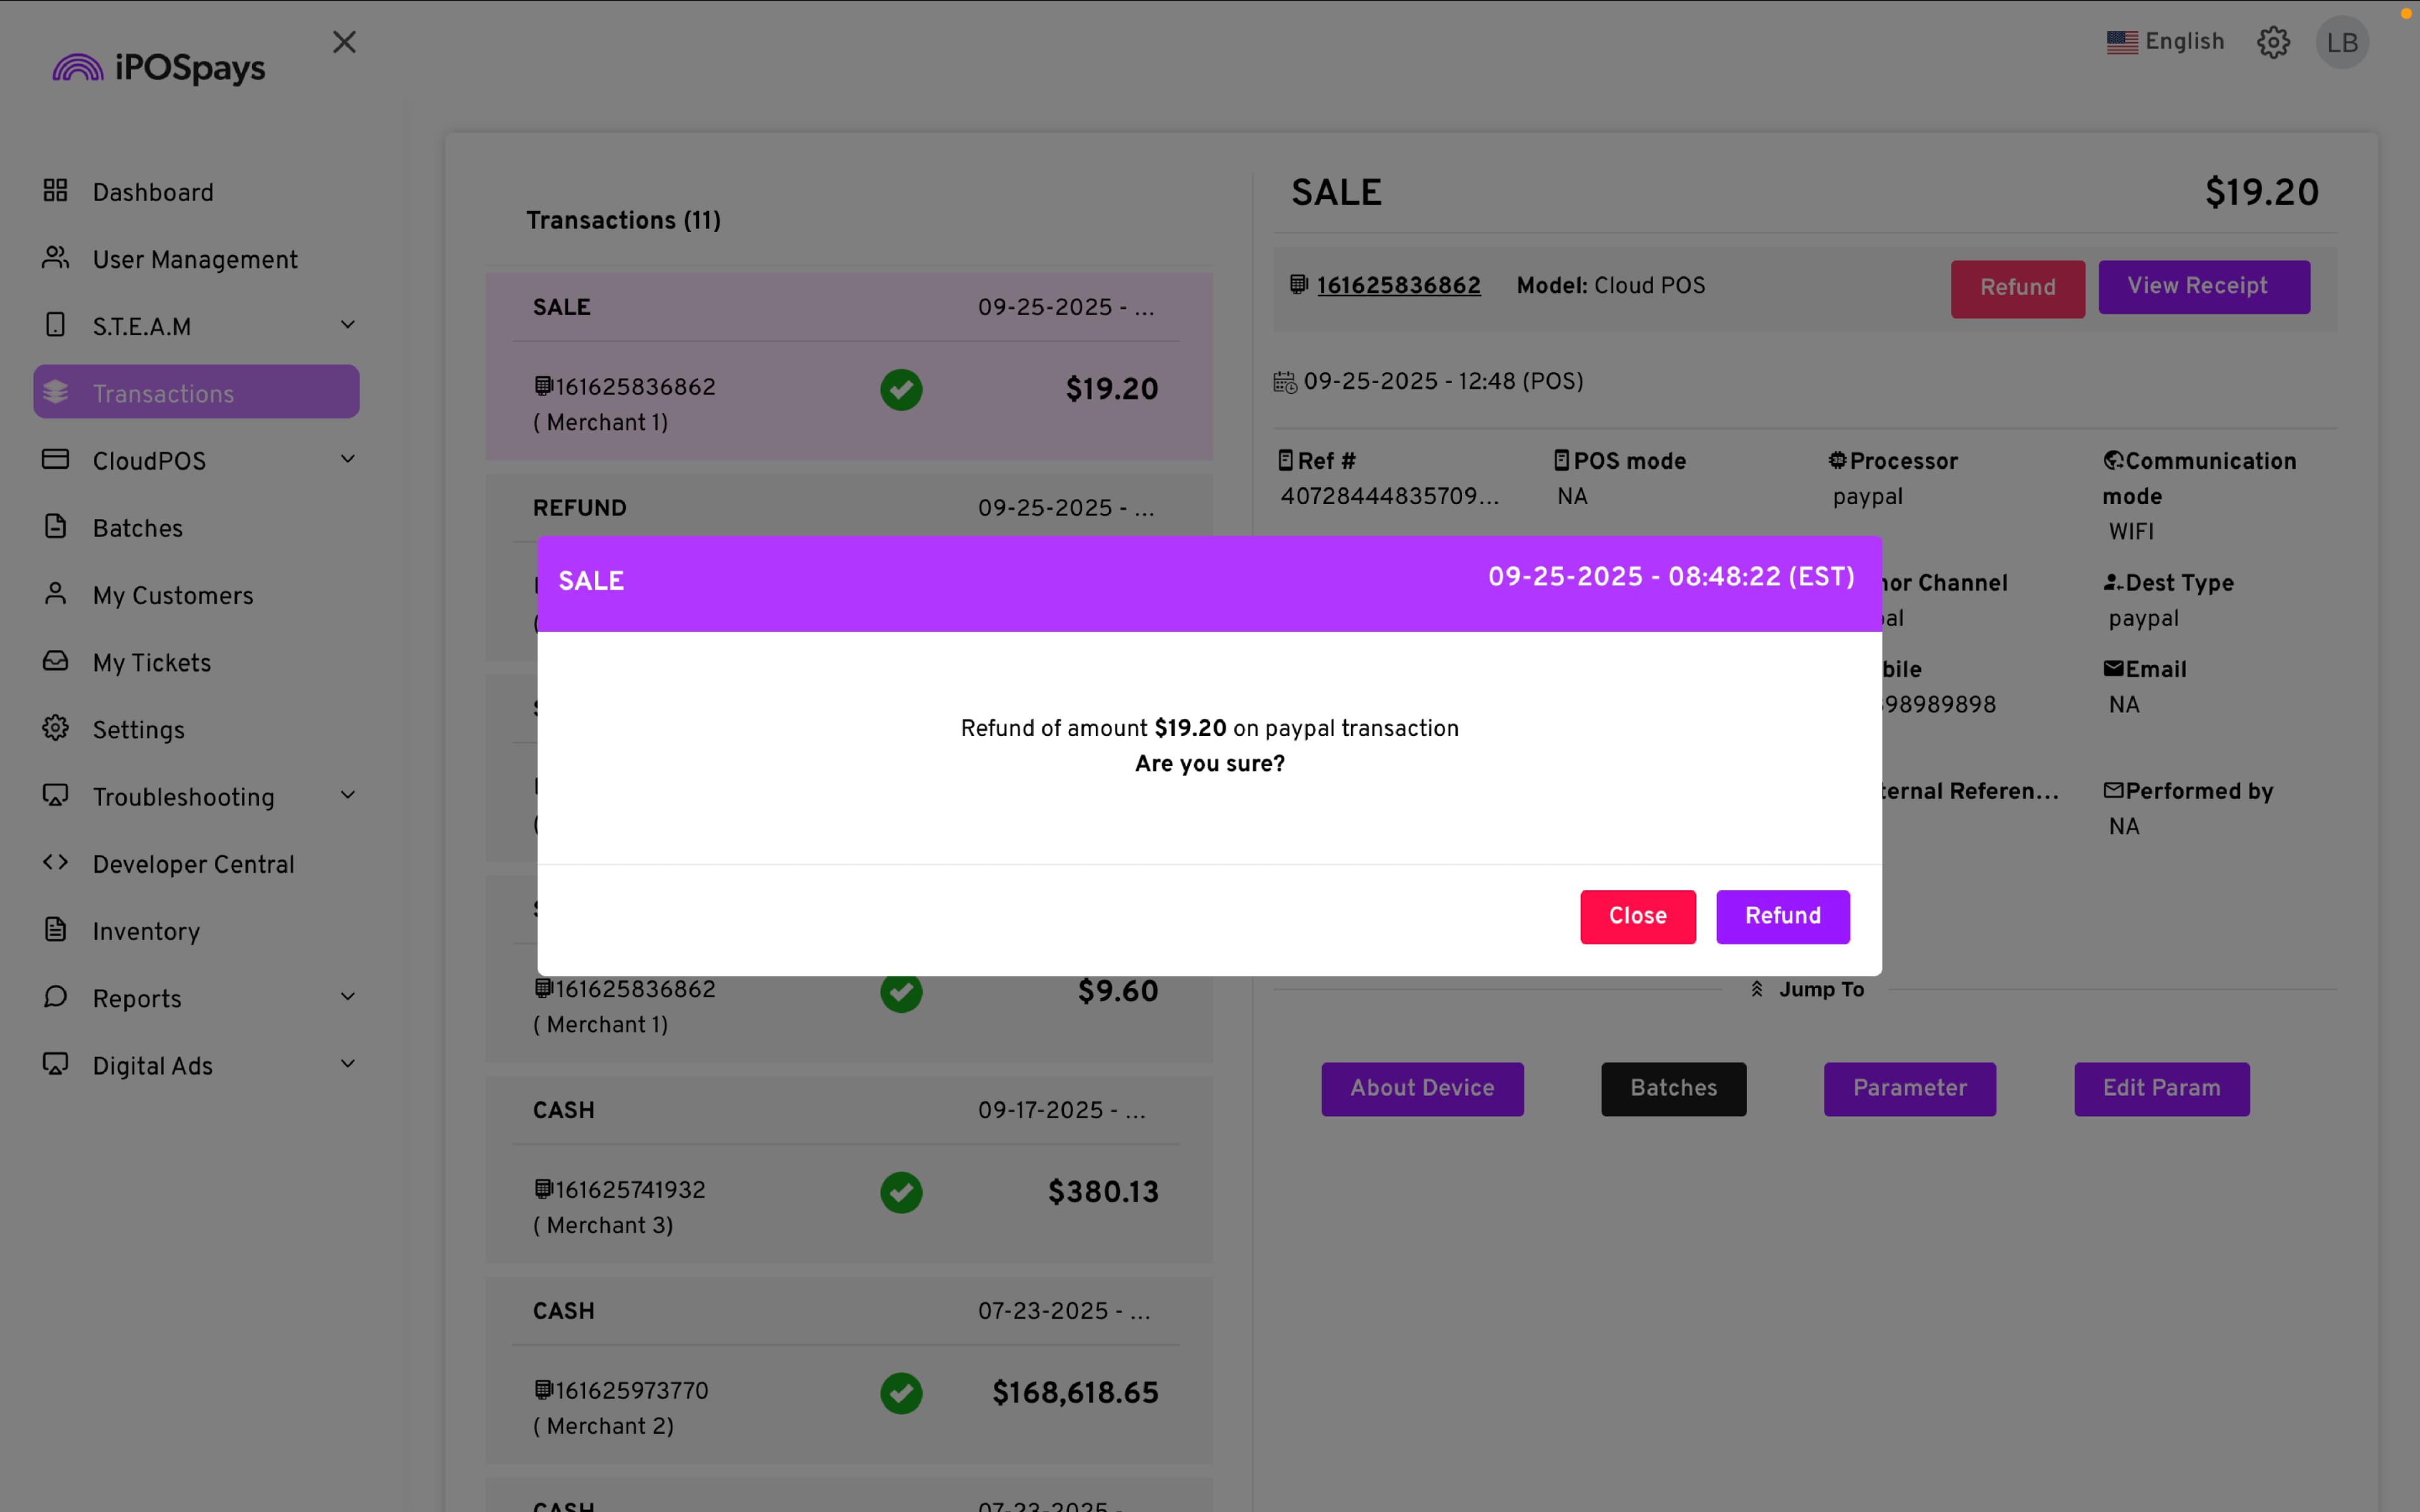Click the Dashboard grid icon in sidebar
The width and height of the screenshot is (2420, 1512).
pyautogui.click(x=55, y=190)
